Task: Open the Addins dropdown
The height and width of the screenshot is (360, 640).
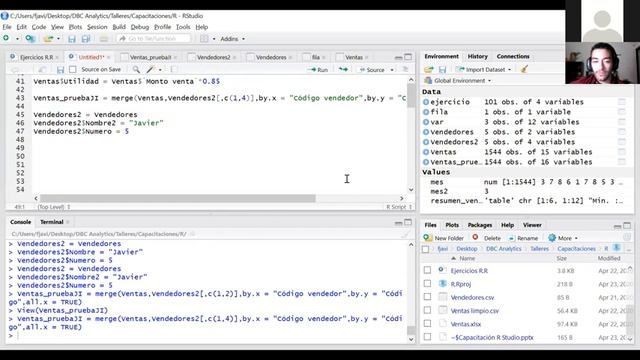Action: point(233,39)
